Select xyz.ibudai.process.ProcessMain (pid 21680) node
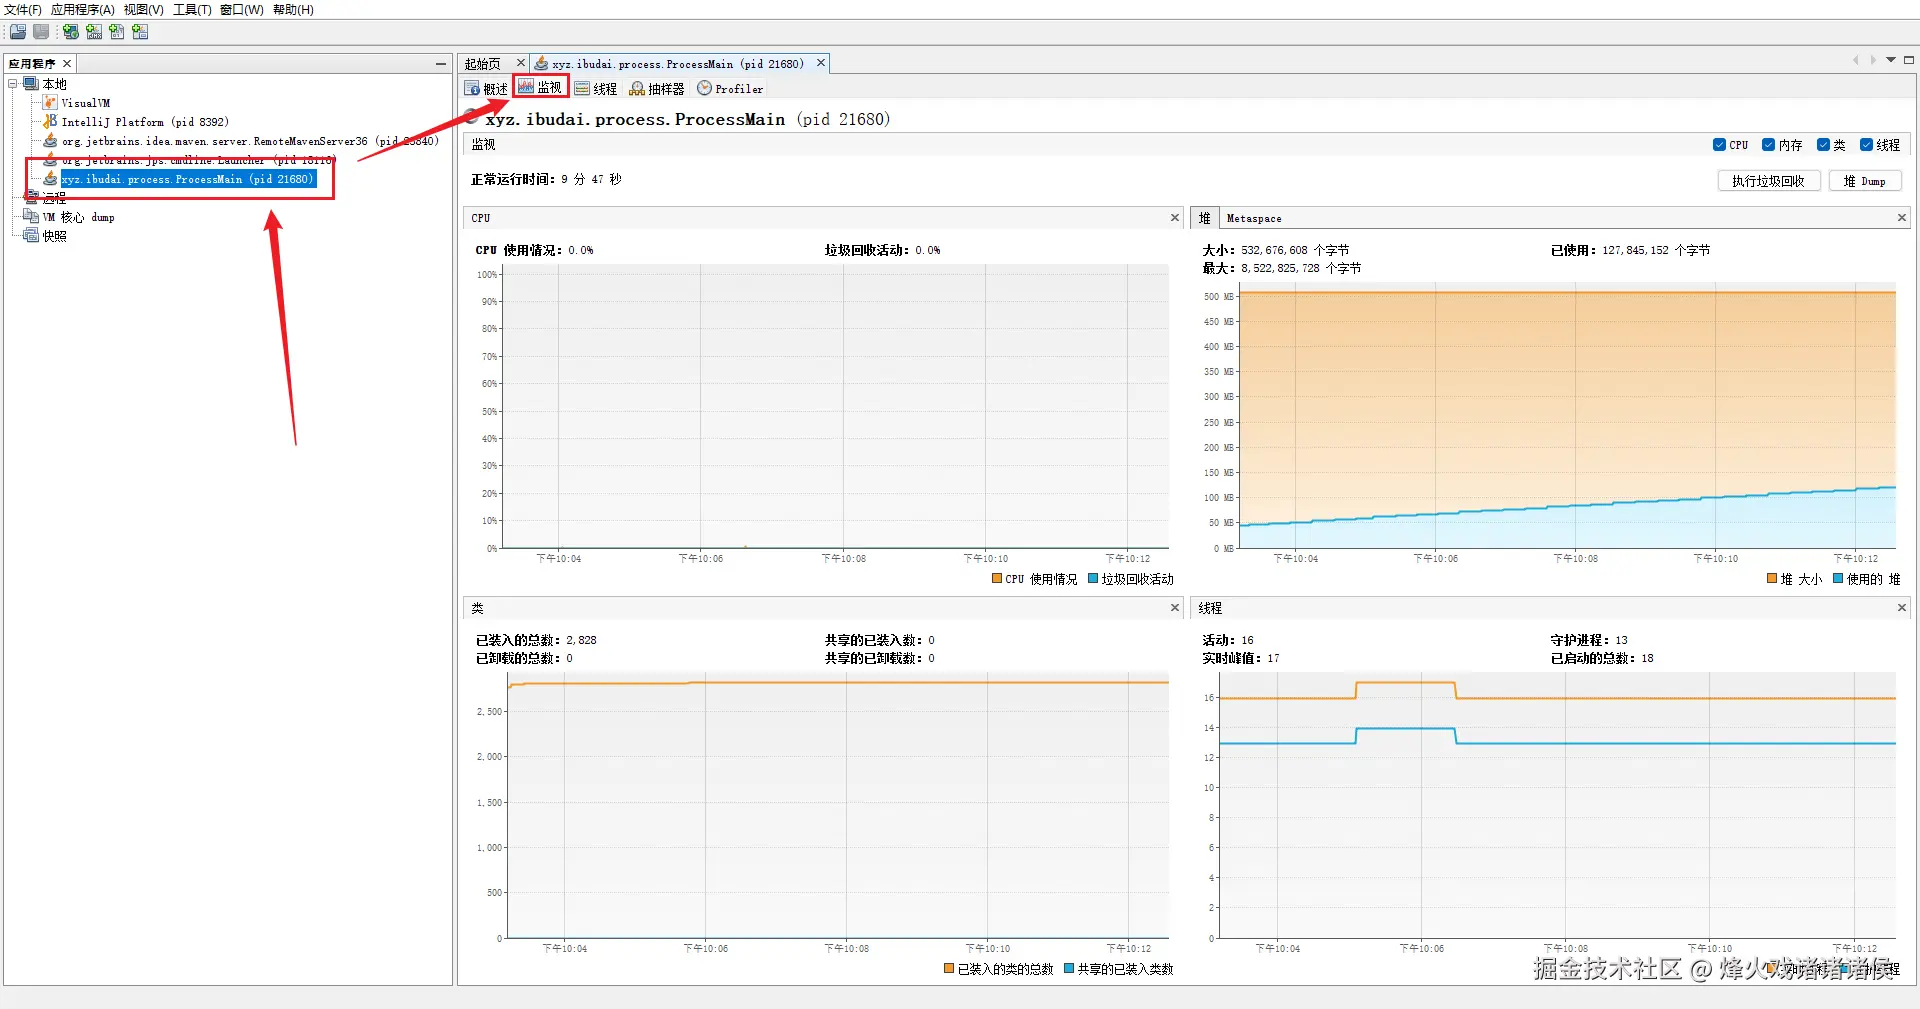 [x=188, y=179]
